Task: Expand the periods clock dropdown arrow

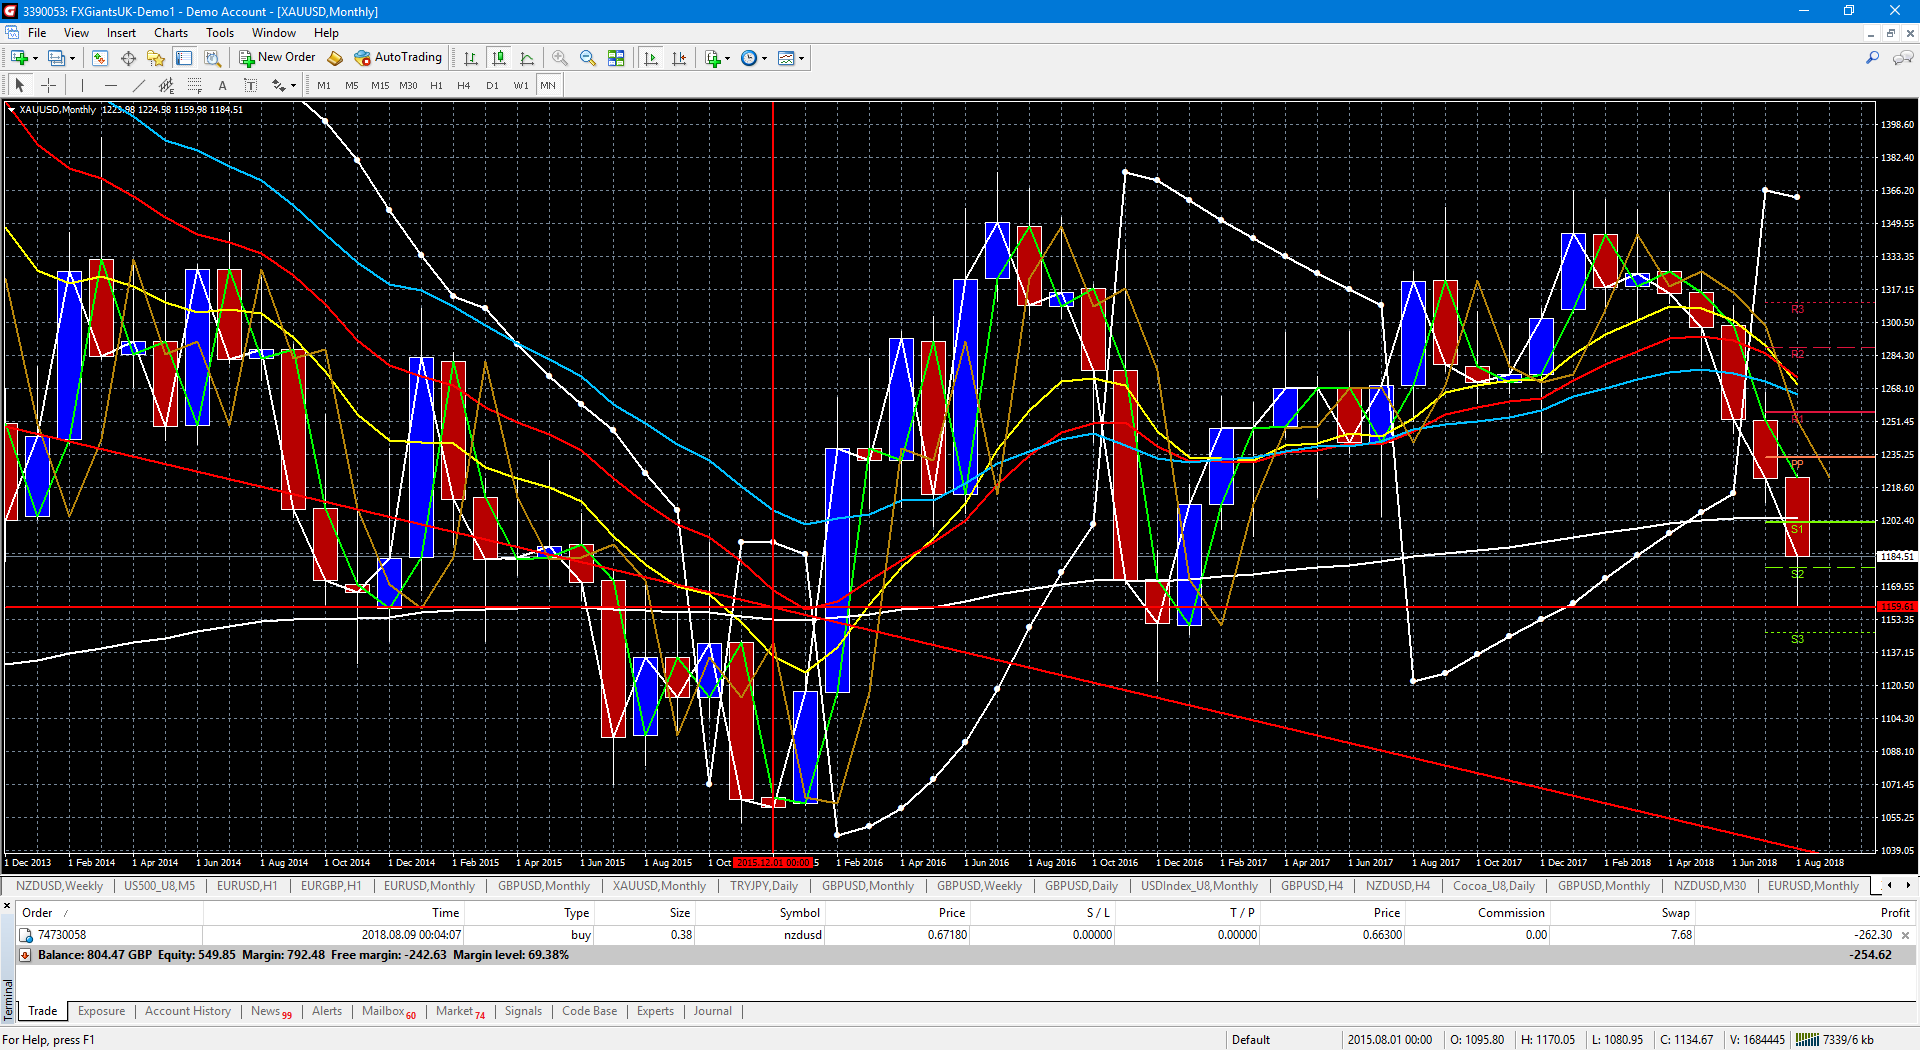Action: pyautogui.click(x=765, y=58)
